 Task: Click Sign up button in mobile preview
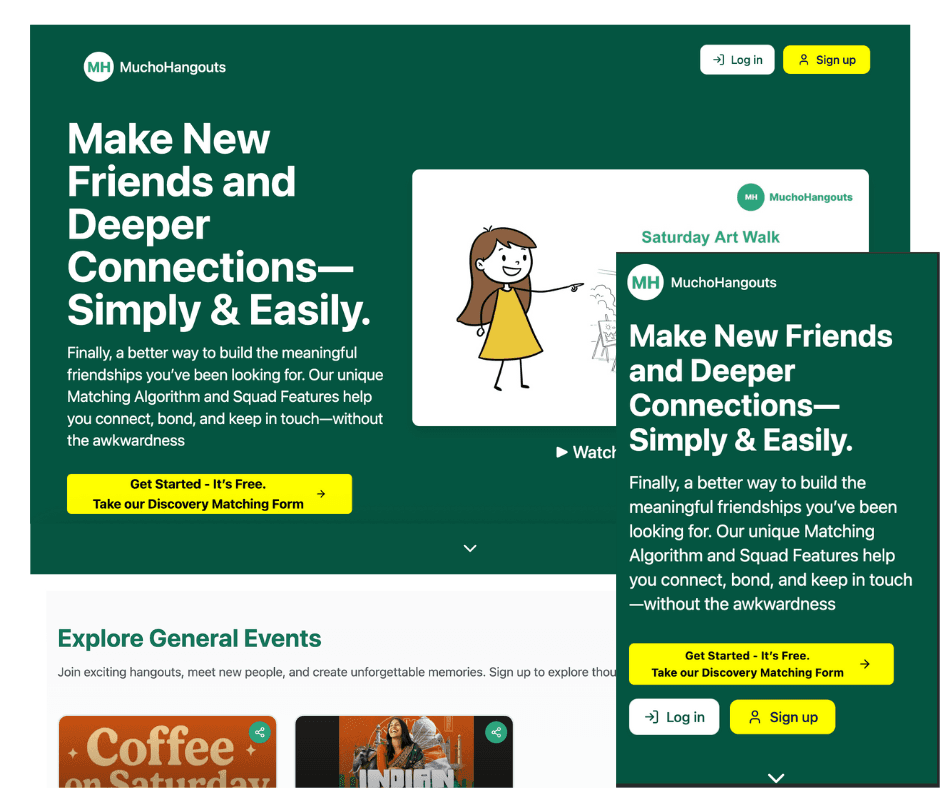tap(782, 717)
